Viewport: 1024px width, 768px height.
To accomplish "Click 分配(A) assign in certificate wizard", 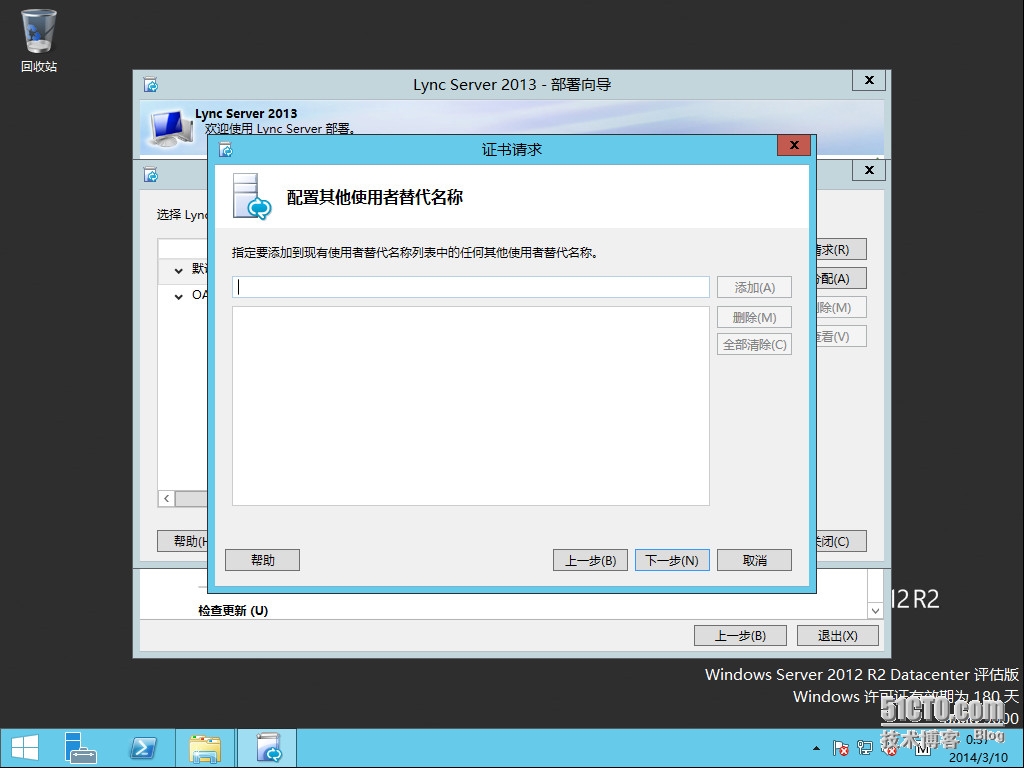I will (x=840, y=278).
